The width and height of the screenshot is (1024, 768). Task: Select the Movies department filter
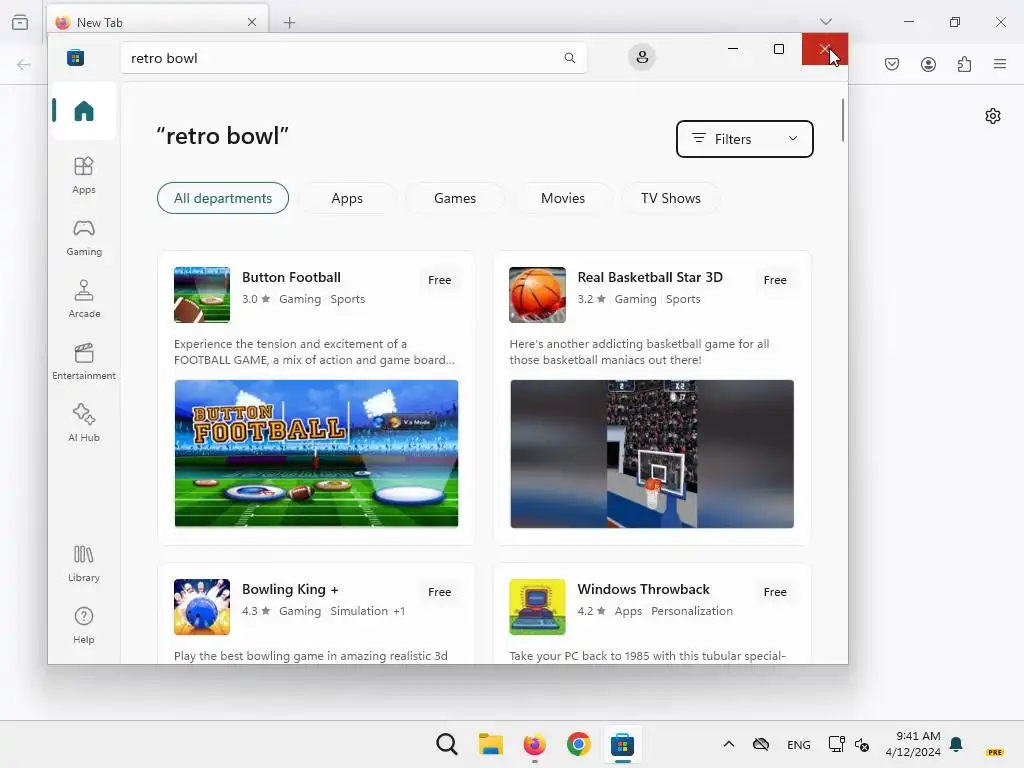(x=563, y=198)
